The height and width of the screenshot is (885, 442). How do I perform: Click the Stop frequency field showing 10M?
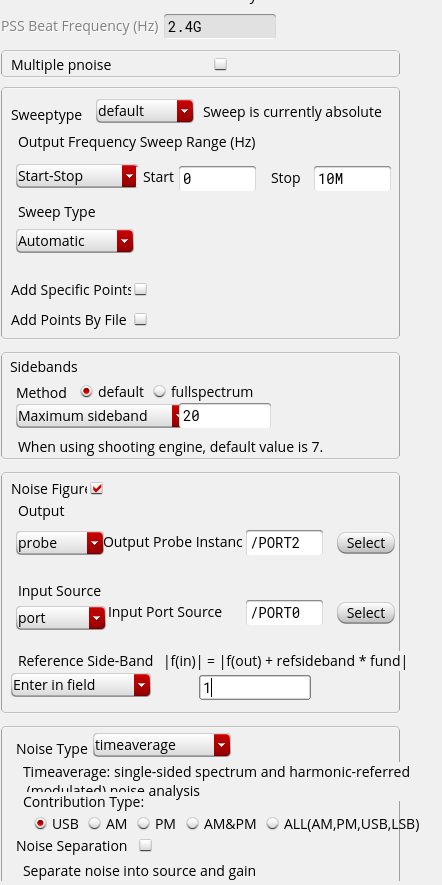[x=352, y=179]
